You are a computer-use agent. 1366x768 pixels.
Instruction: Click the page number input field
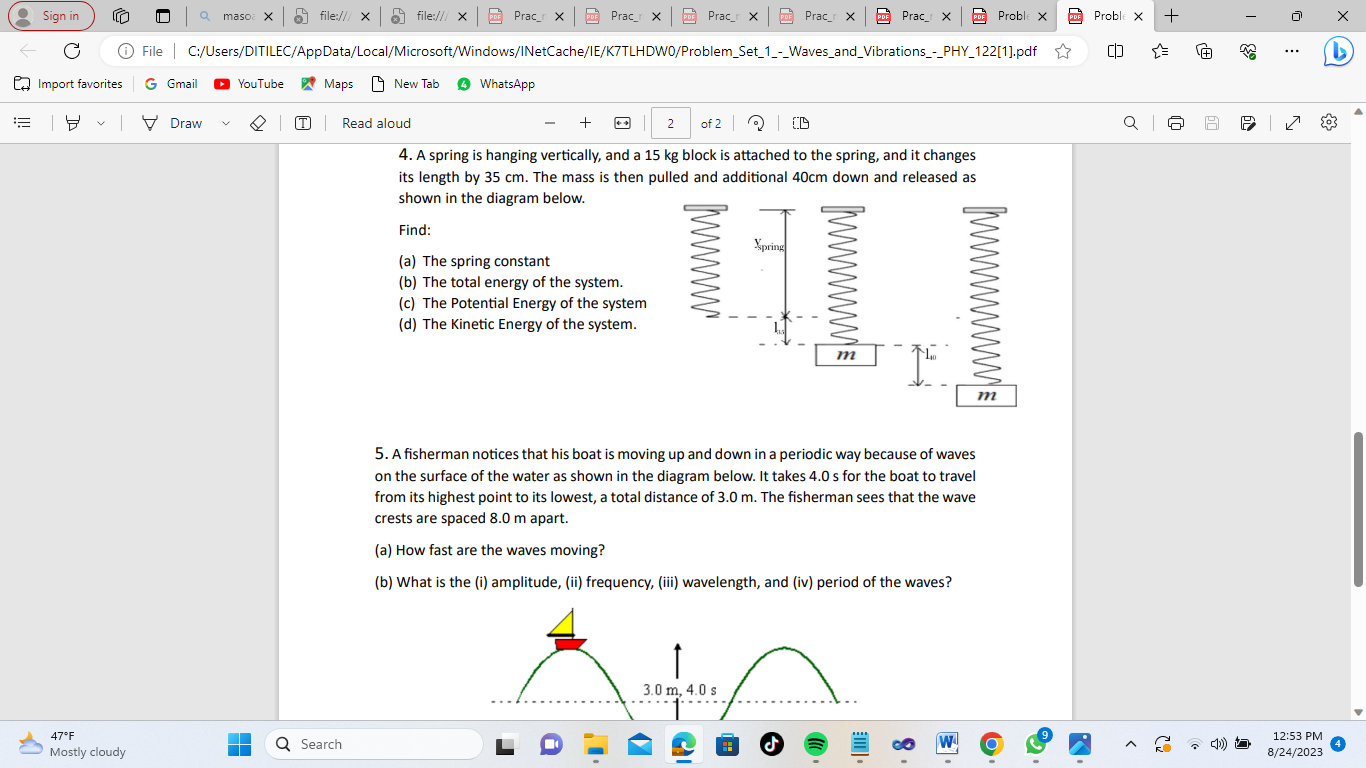pyautogui.click(x=670, y=123)
